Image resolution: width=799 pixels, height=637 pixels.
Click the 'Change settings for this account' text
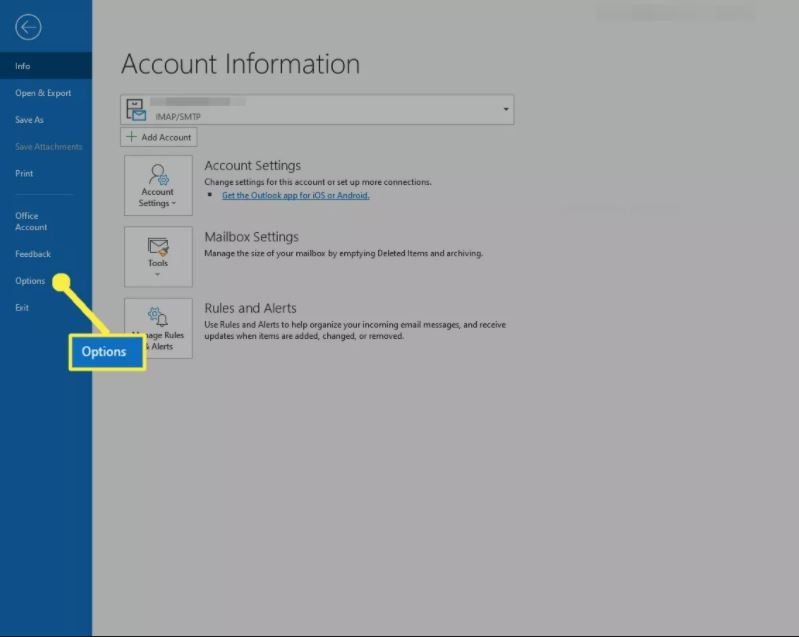pos(318,182)
